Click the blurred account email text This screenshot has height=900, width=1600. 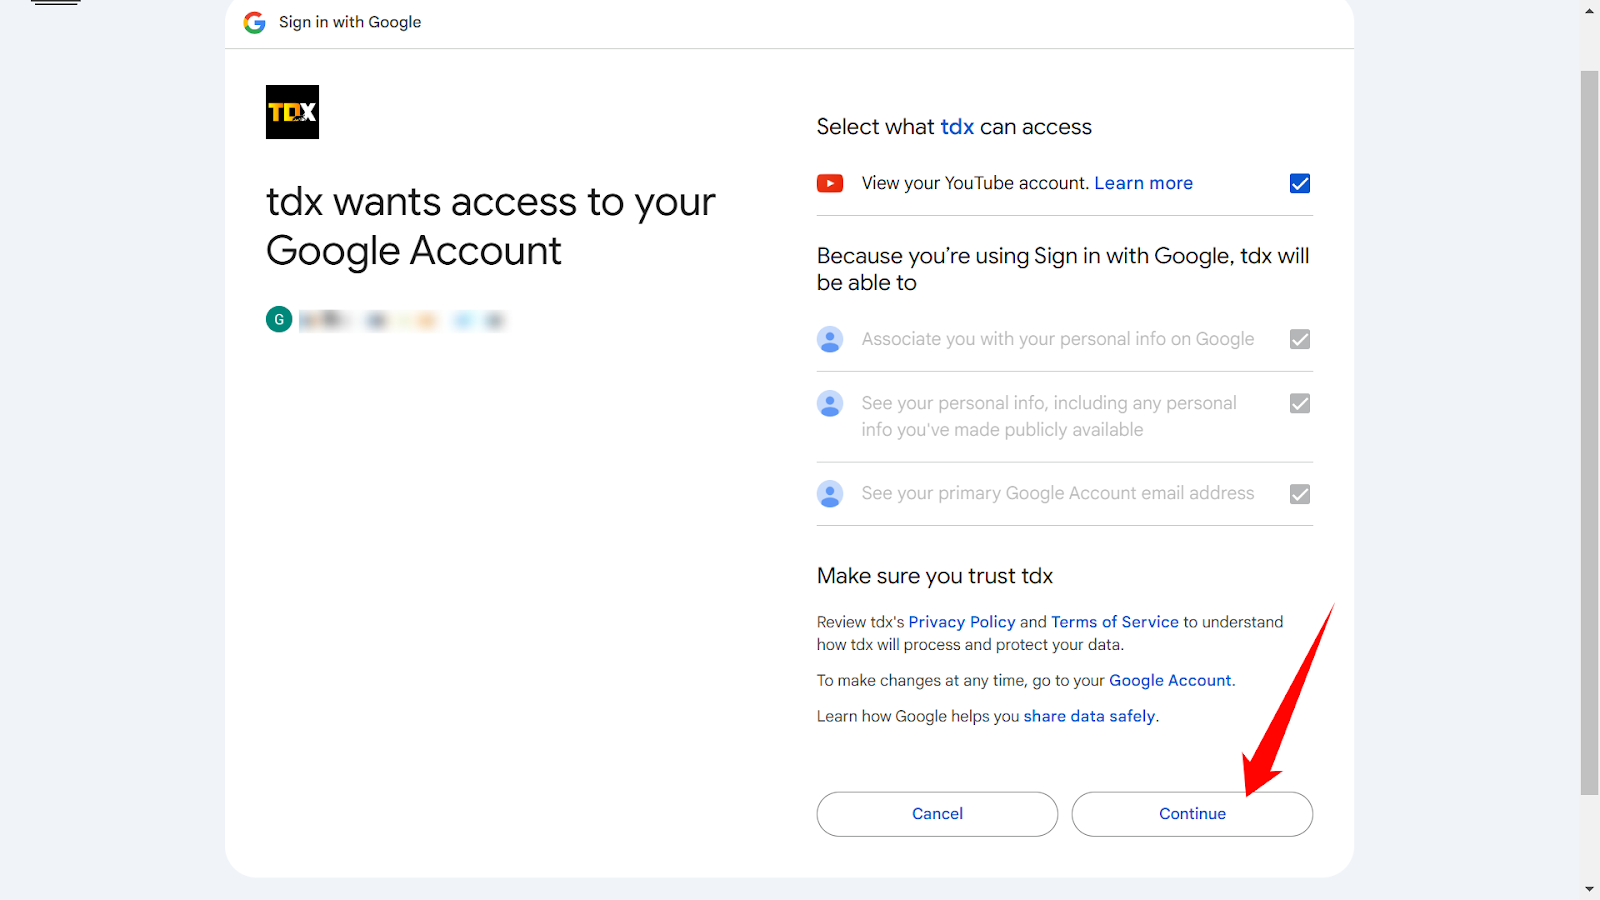coord(402,320)
